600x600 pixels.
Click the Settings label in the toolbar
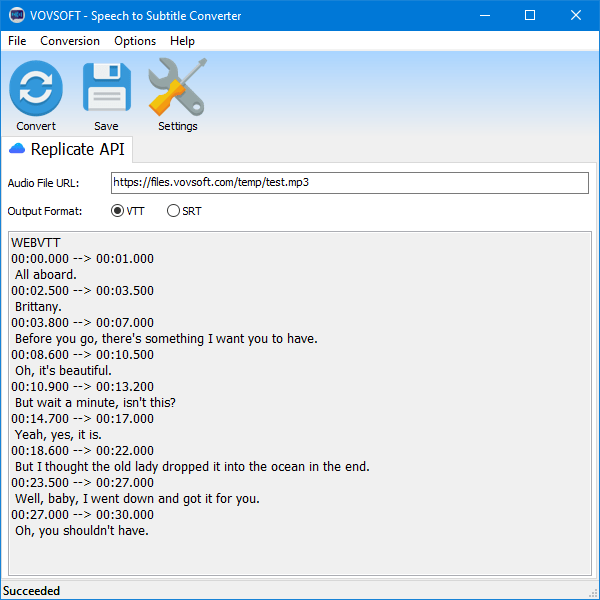coord(177,126)
